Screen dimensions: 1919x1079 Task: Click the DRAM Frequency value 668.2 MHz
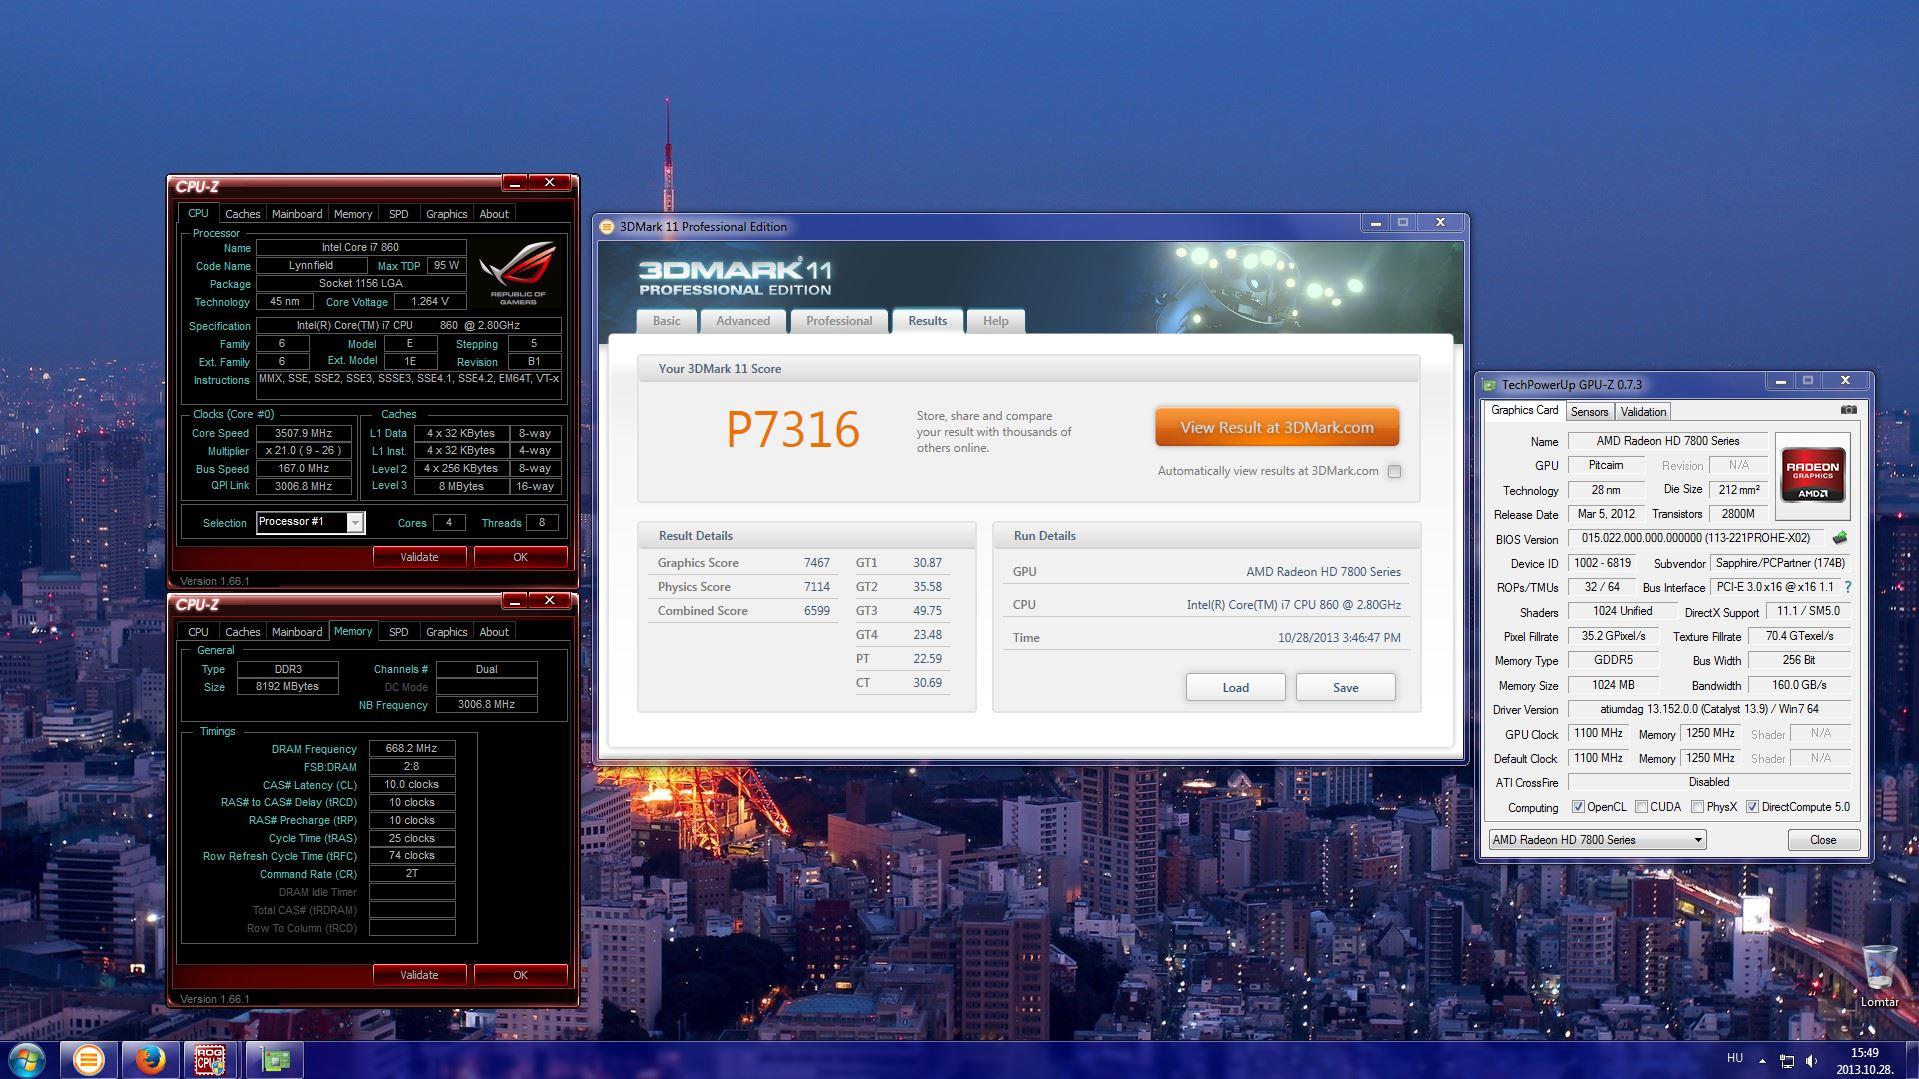coord(411,748)
